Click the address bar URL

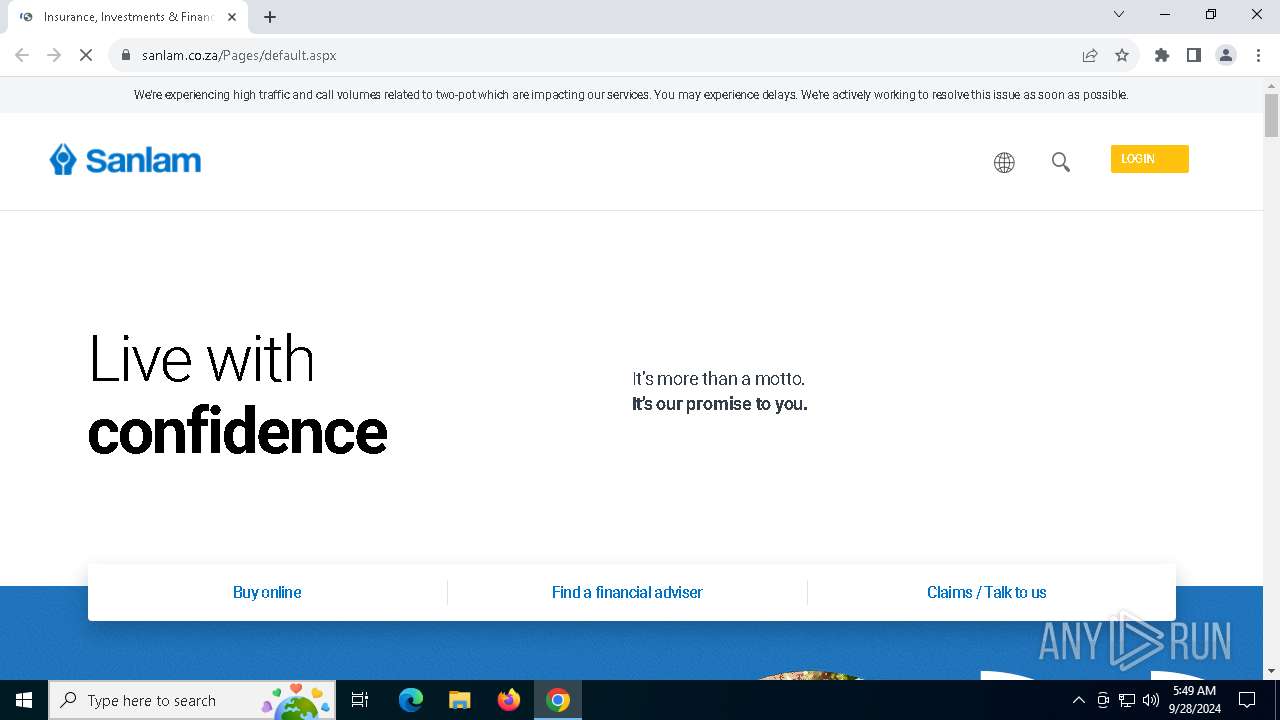pos(239,55)
